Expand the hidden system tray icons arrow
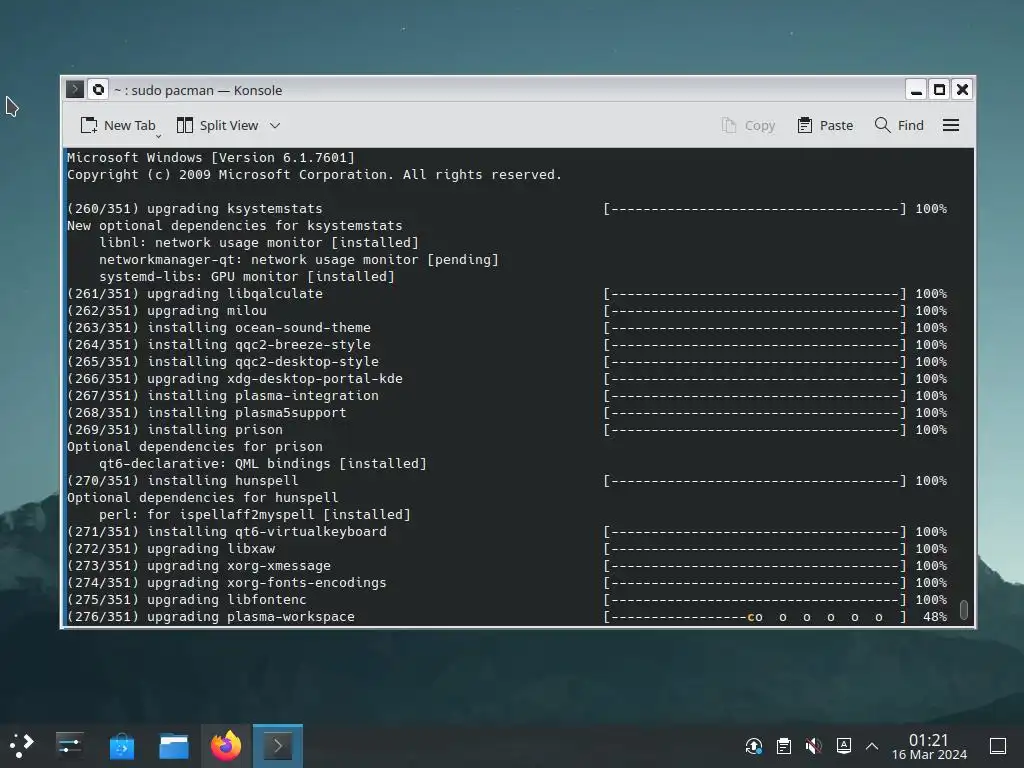1024x768 pixels. coord(872,746)
